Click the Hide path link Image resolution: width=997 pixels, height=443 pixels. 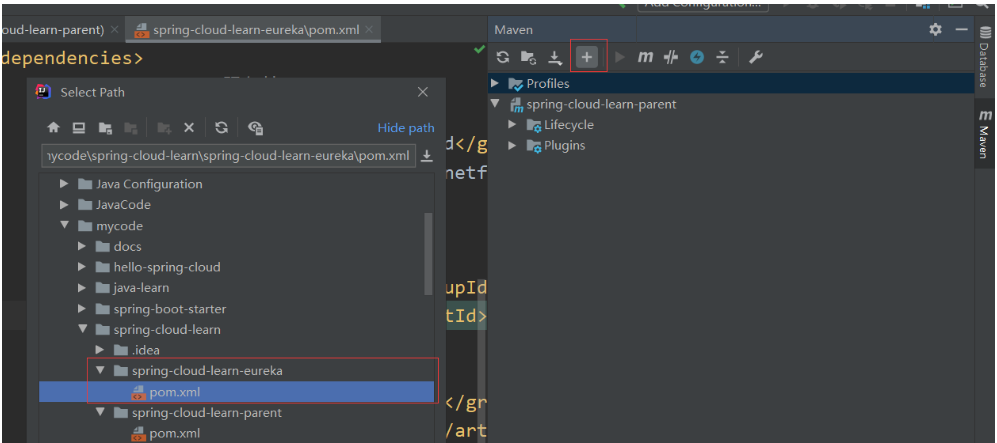[x=406, y=128]
